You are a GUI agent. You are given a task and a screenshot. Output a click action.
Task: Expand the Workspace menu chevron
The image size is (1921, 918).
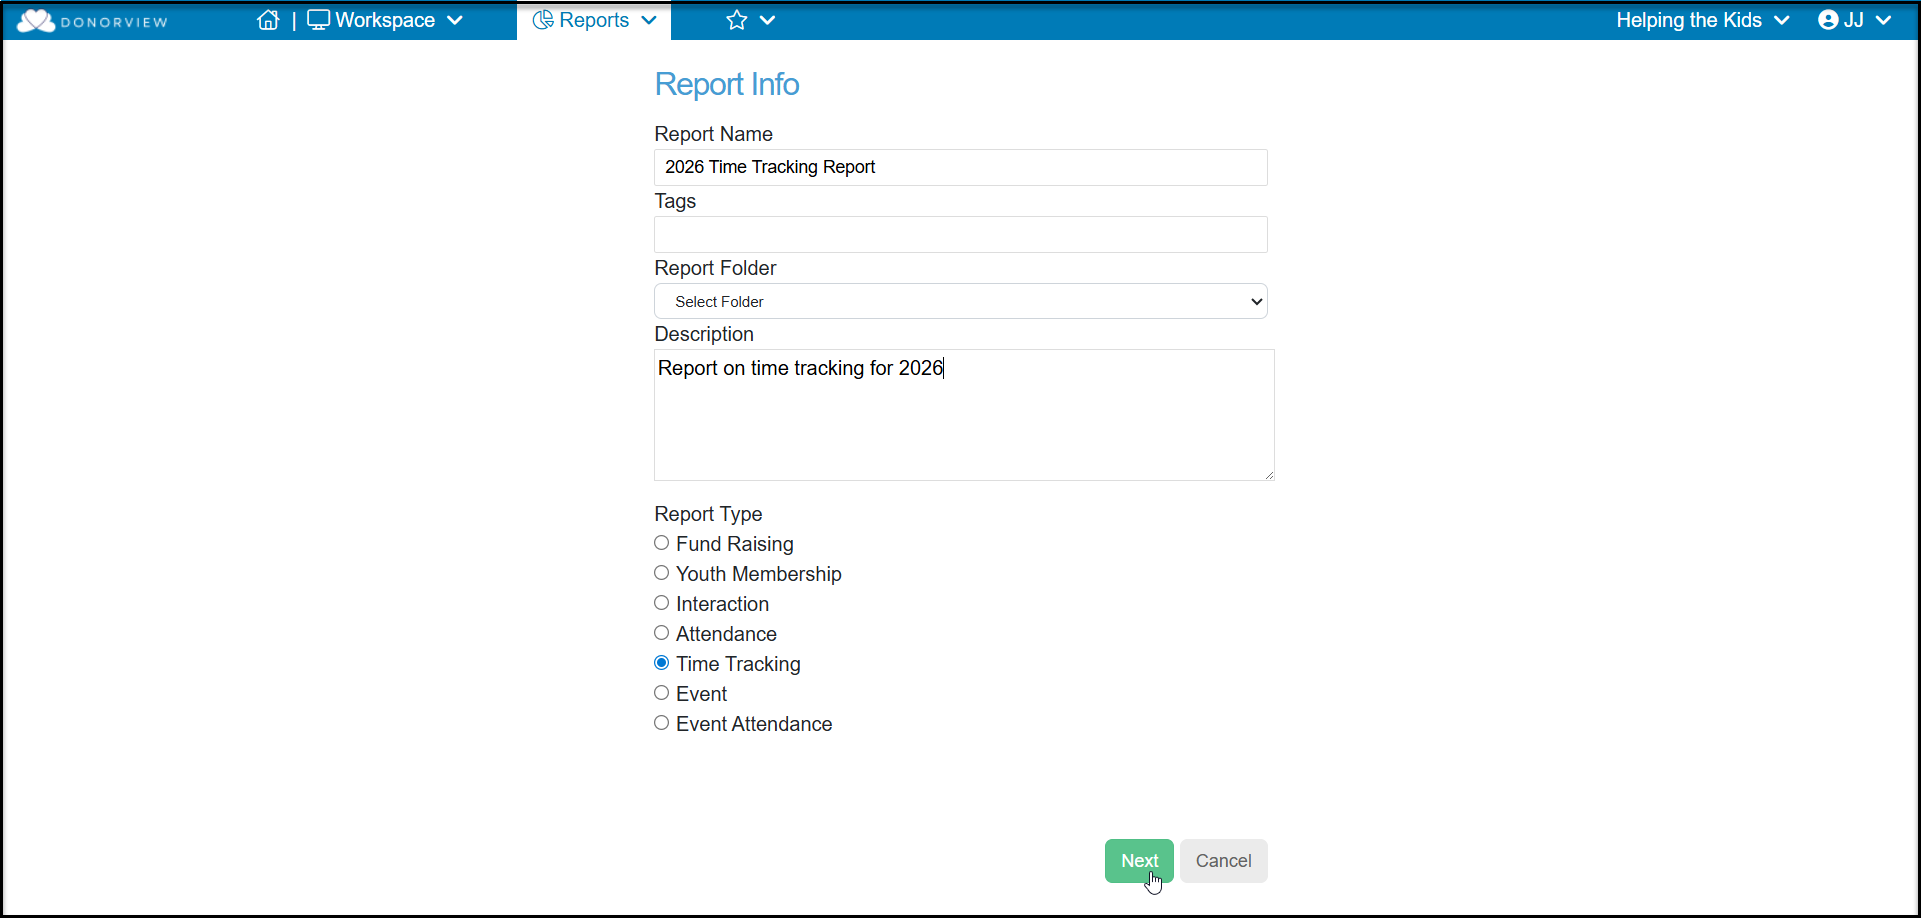(455, 21)
